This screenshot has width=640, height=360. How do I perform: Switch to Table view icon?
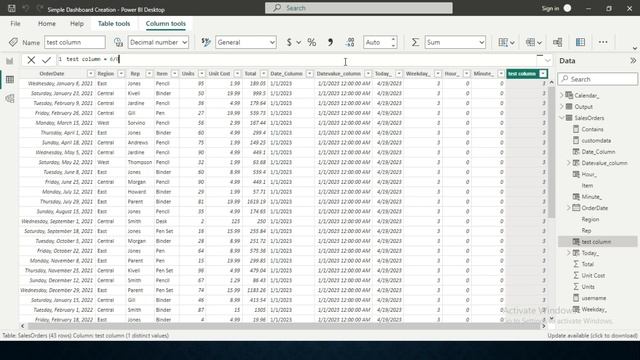(10, 80)
